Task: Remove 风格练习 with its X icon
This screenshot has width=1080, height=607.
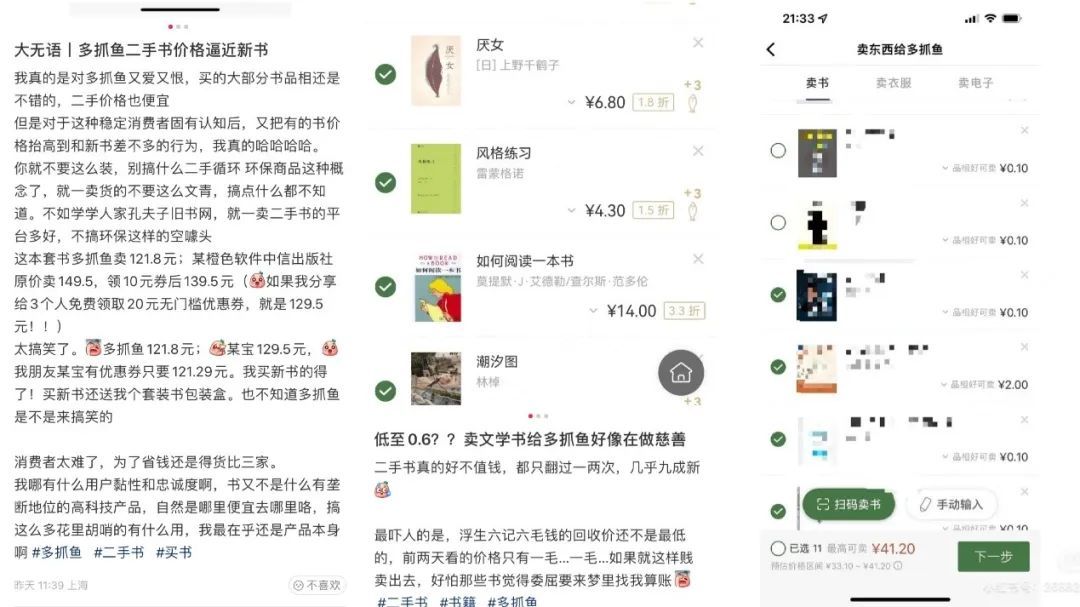Action: click(x=698, y=151)
